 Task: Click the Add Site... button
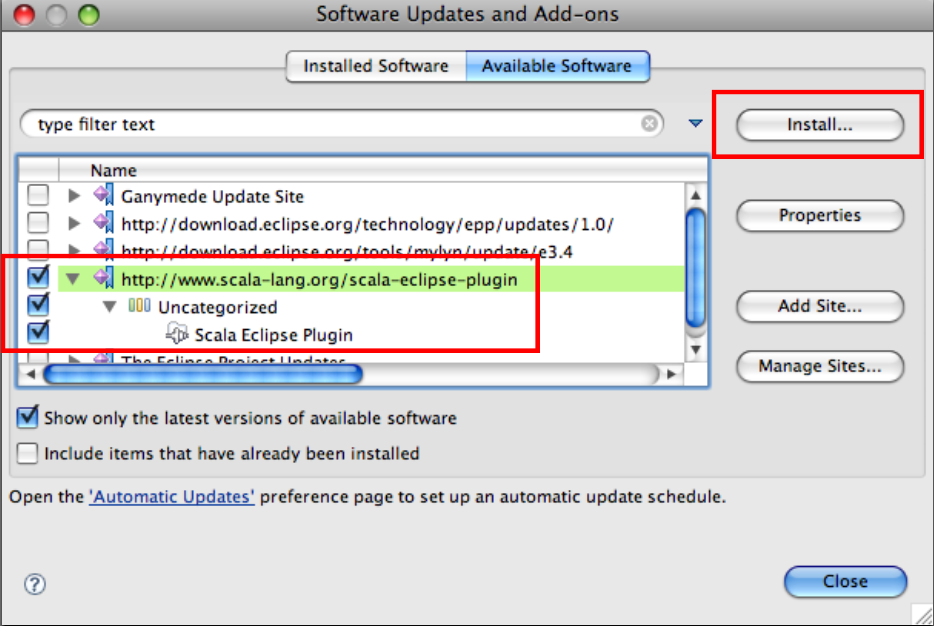click(x=820, y=306)
